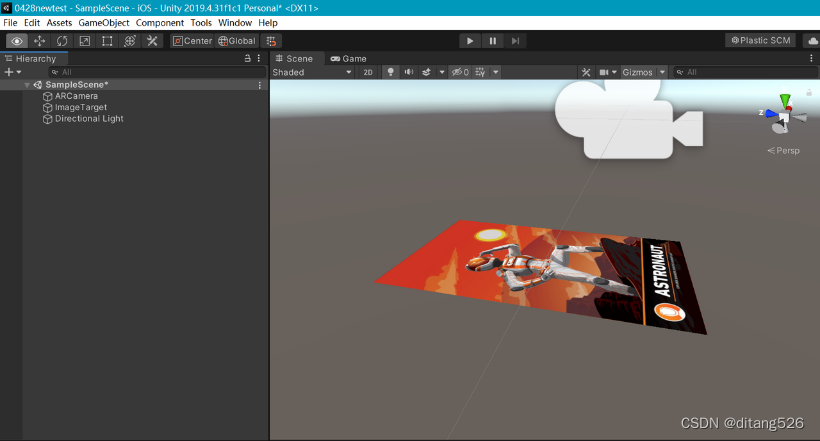Screen dimensions: 820x441
Task: Open Hierarchy panel options menu
Action: tap(259, 59)
